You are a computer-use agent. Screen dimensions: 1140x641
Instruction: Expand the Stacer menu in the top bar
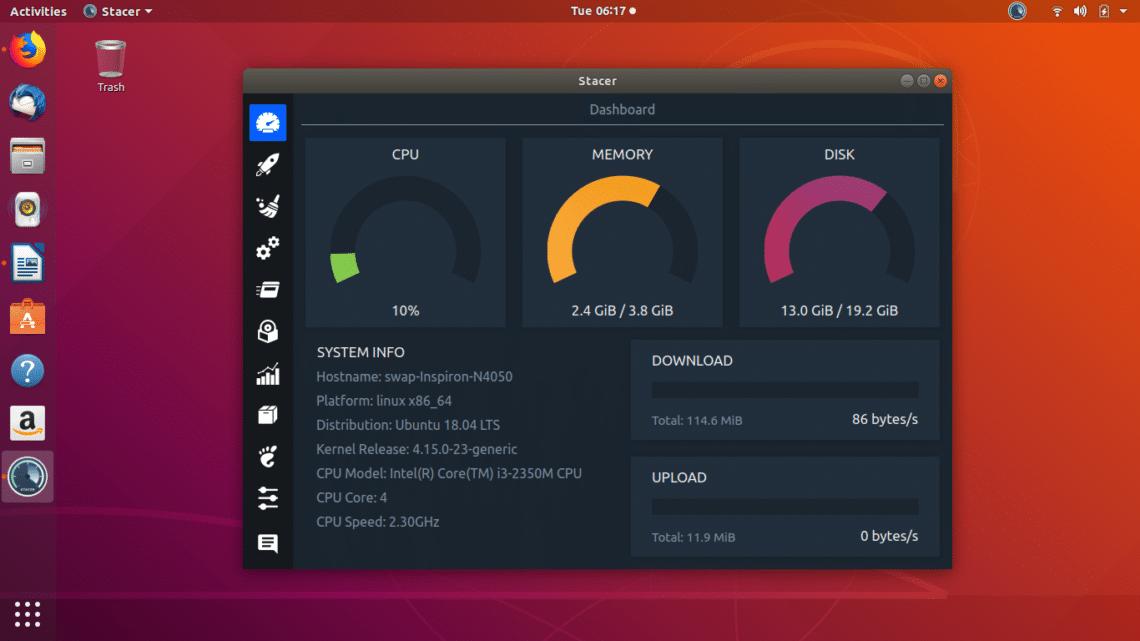[x=117, y=11]
